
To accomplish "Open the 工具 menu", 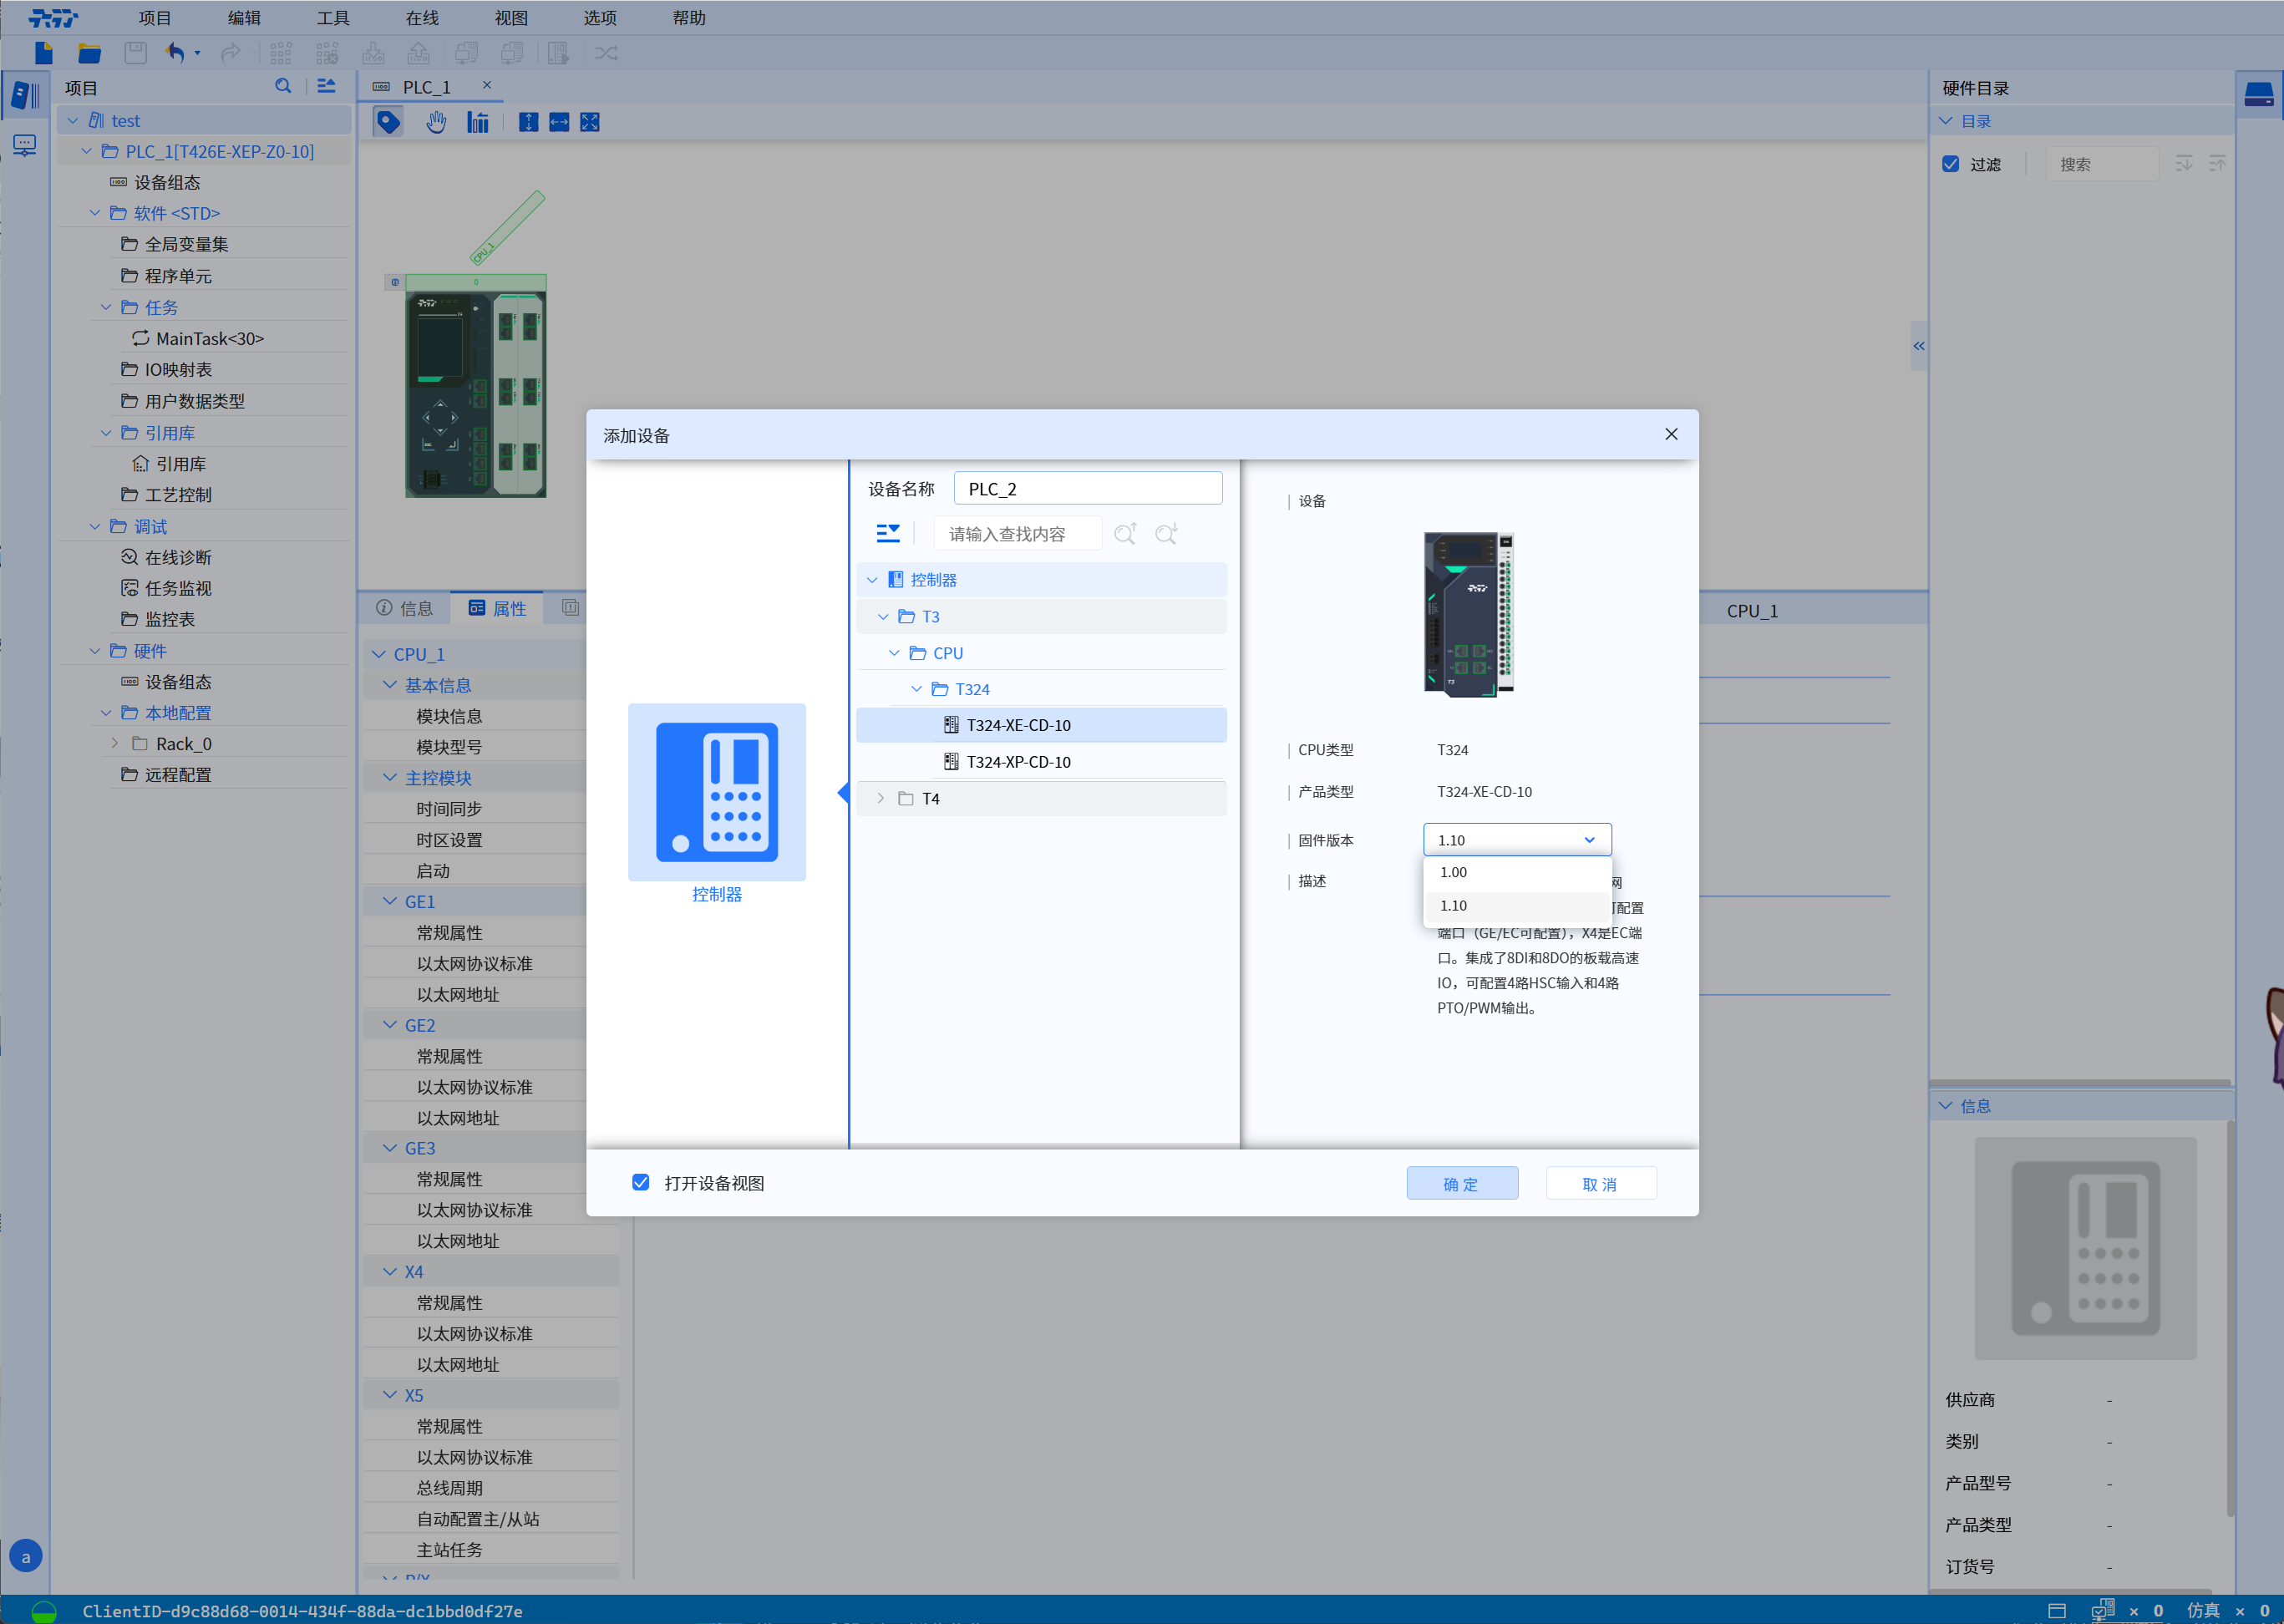I will 333,18.
